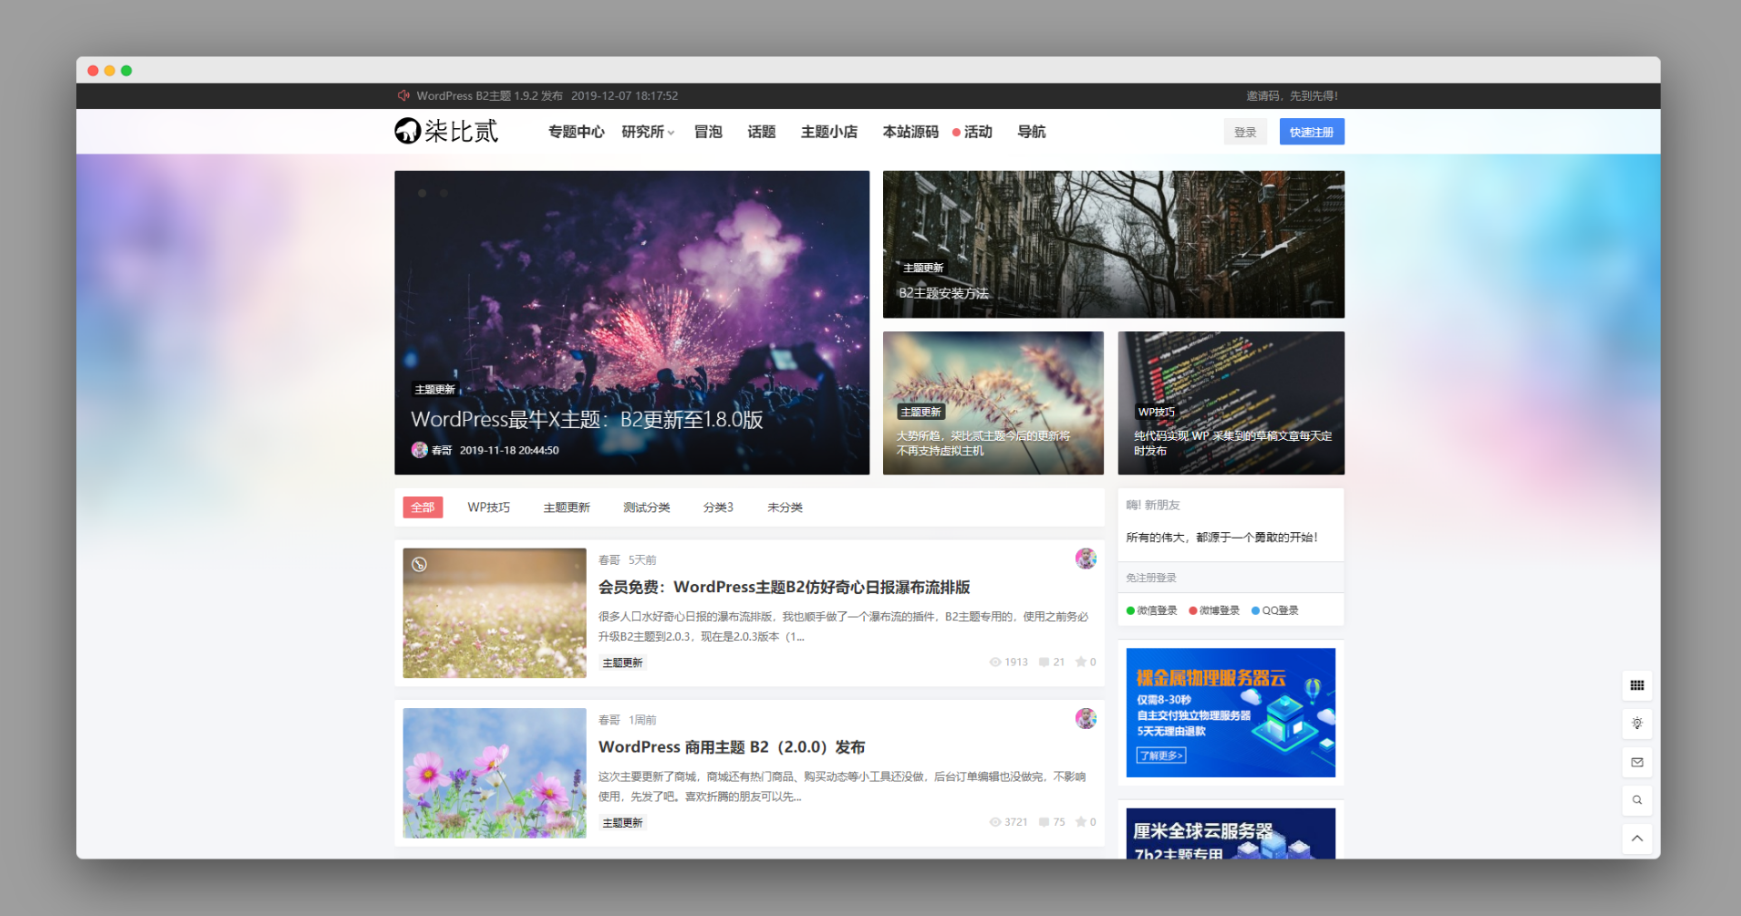Click the envelope contact icon in floating sidebar
This screenshot has height=916, width=1741.
coord(1637,762)
